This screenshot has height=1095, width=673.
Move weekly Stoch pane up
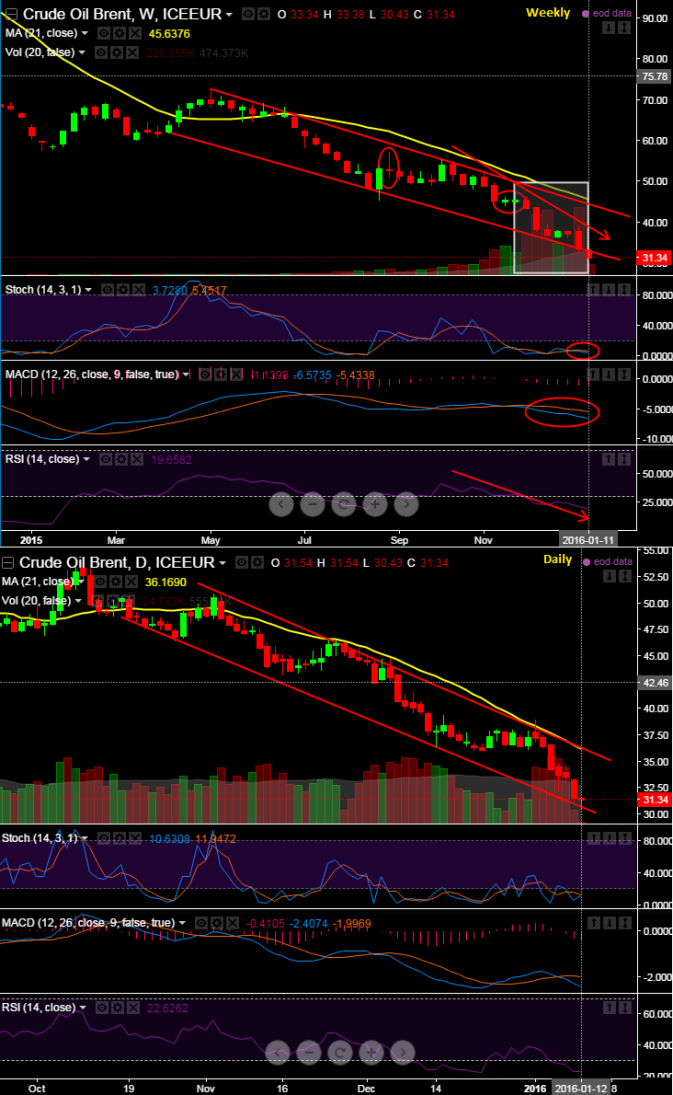(x=593, y=290)
